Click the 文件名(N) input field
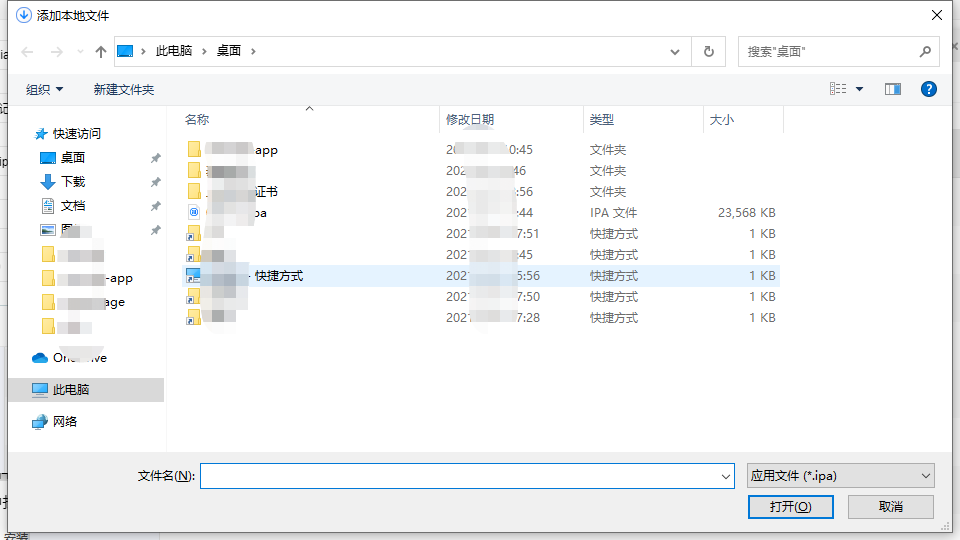Image resolution: width=960 pixels, height=540 pixels. tap(467, 476)
